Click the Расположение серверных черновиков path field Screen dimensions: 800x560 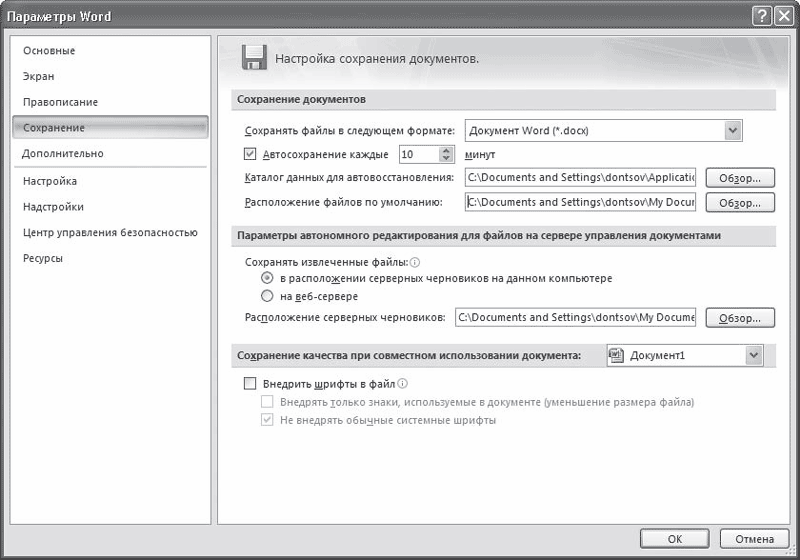(x=576, y=317)
